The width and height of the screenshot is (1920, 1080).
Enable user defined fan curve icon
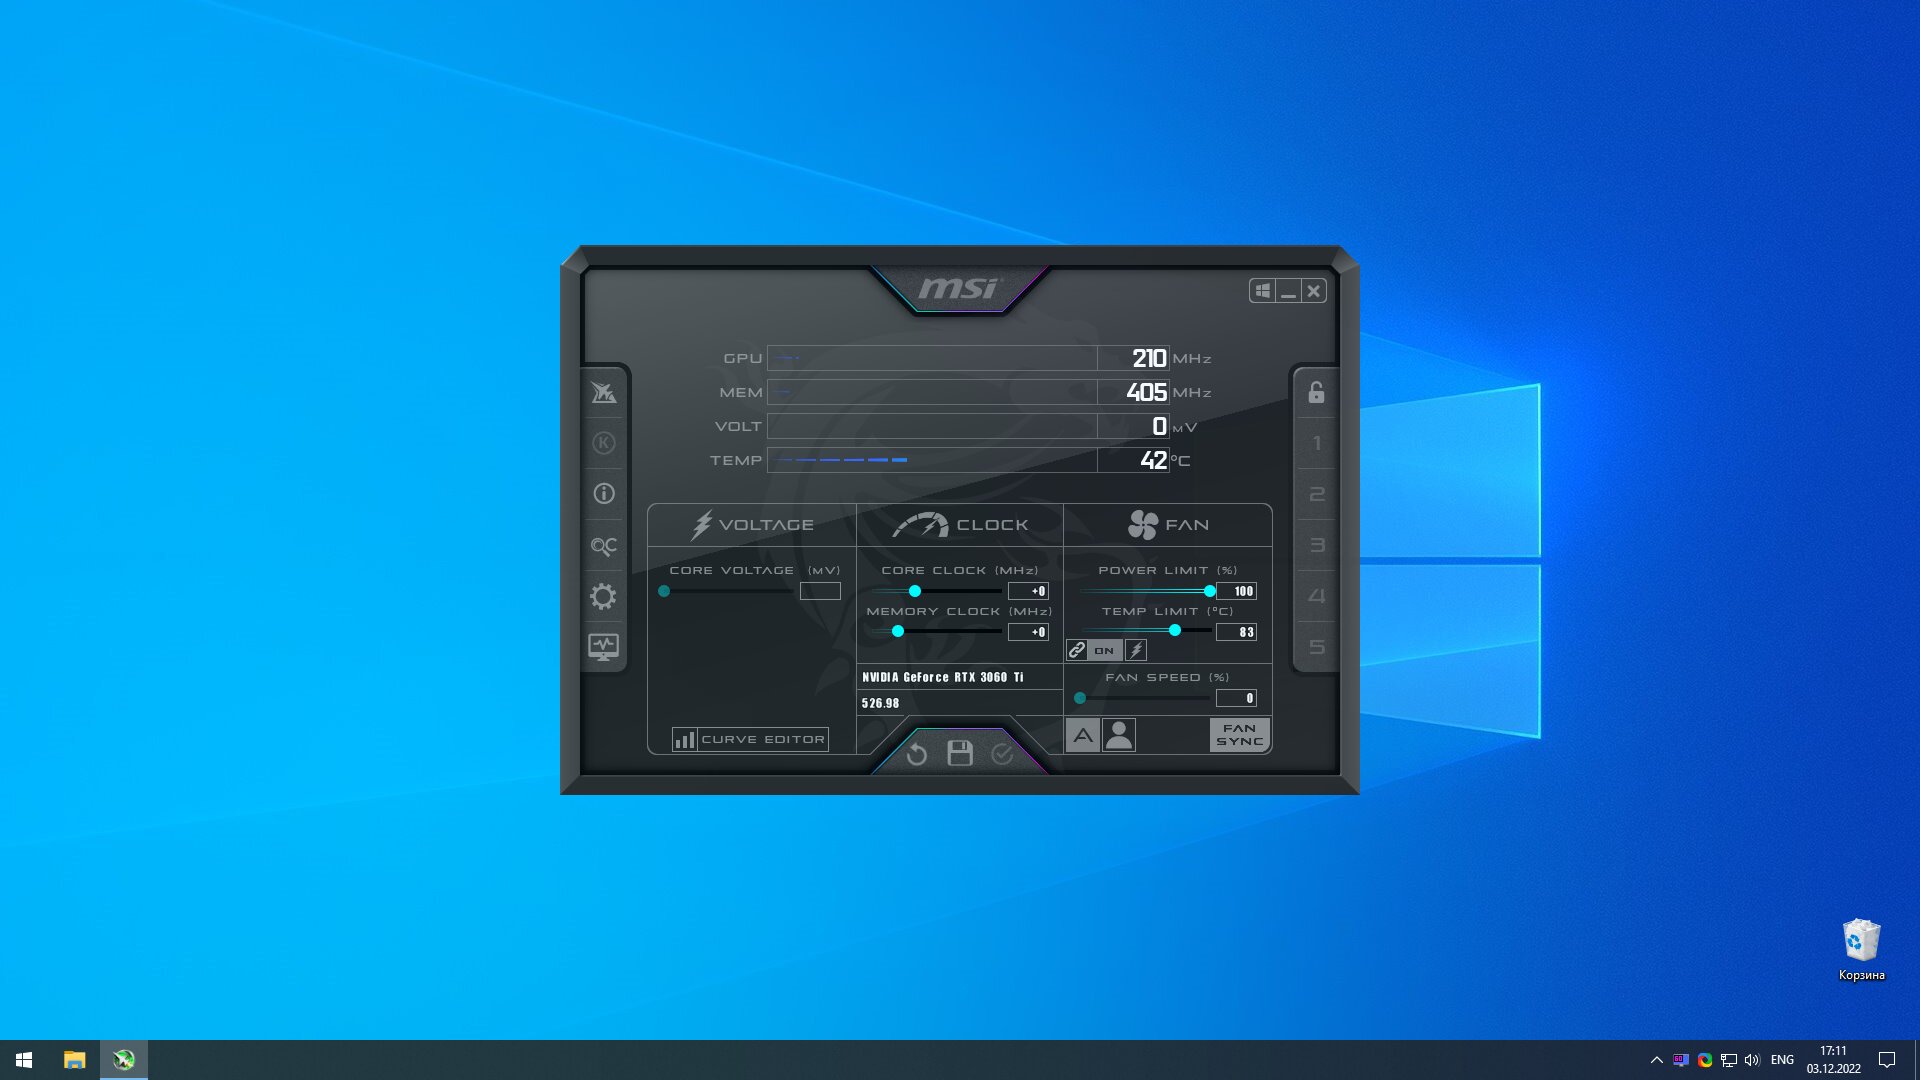(1119, 735)
